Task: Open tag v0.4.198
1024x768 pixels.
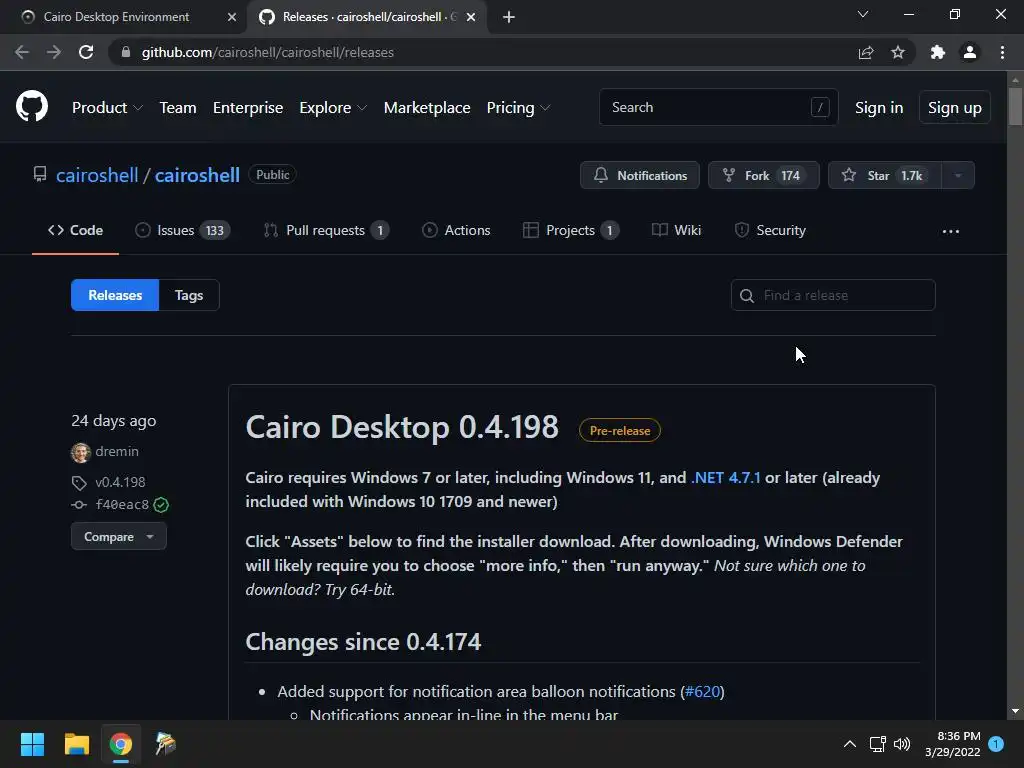Action: click(120, 482)
